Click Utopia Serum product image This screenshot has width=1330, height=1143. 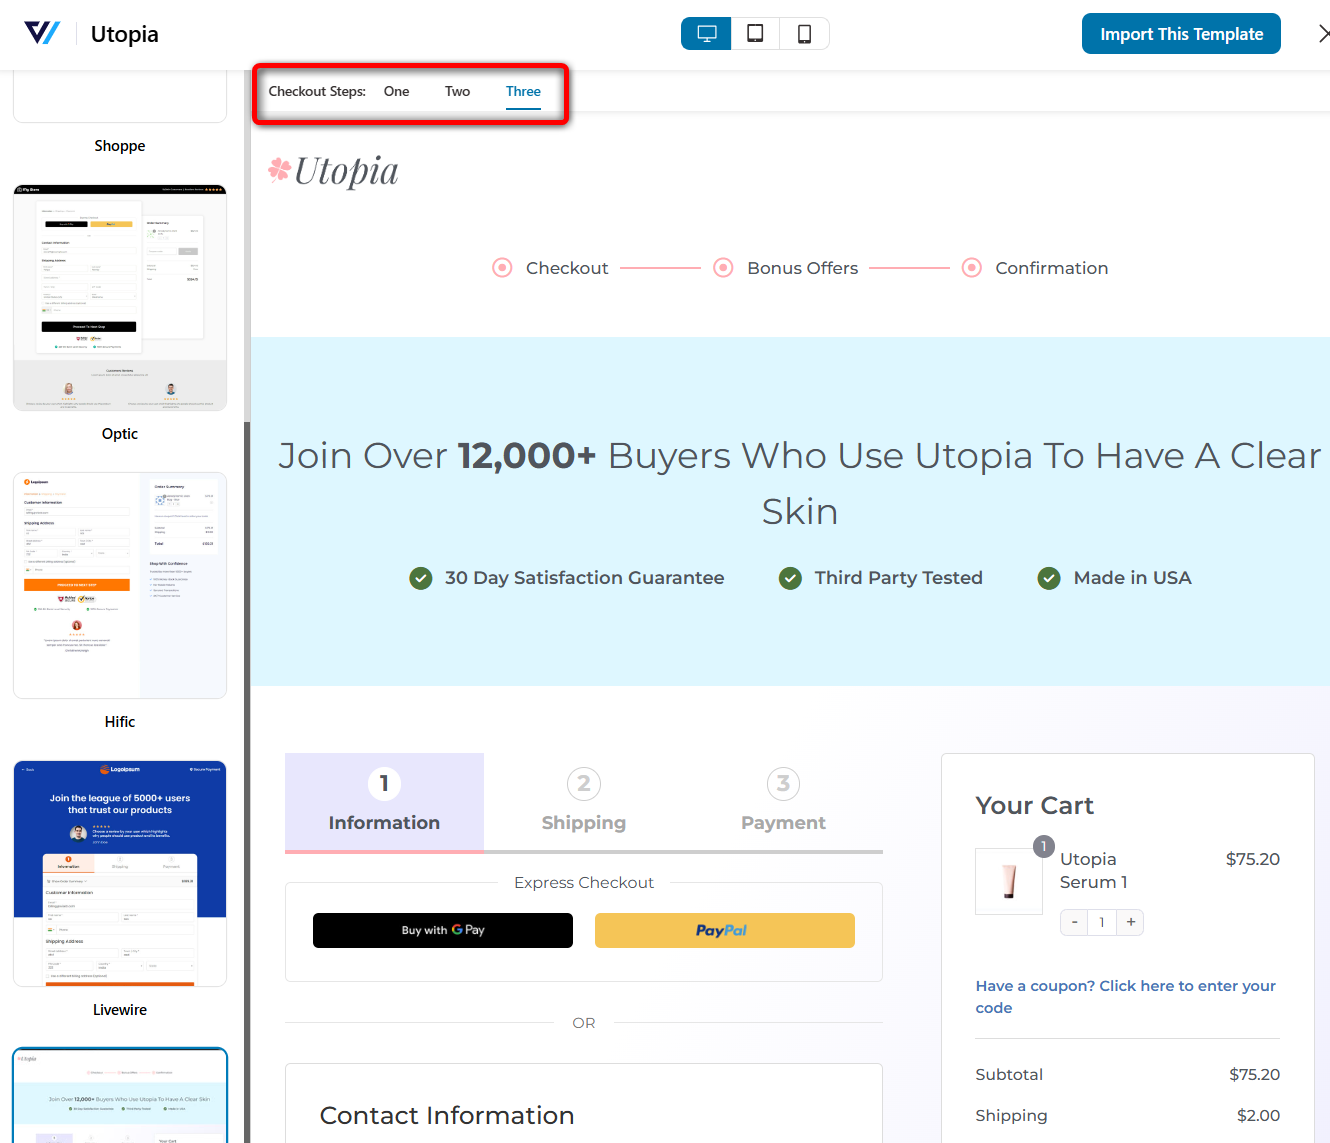coord(1009,881)
